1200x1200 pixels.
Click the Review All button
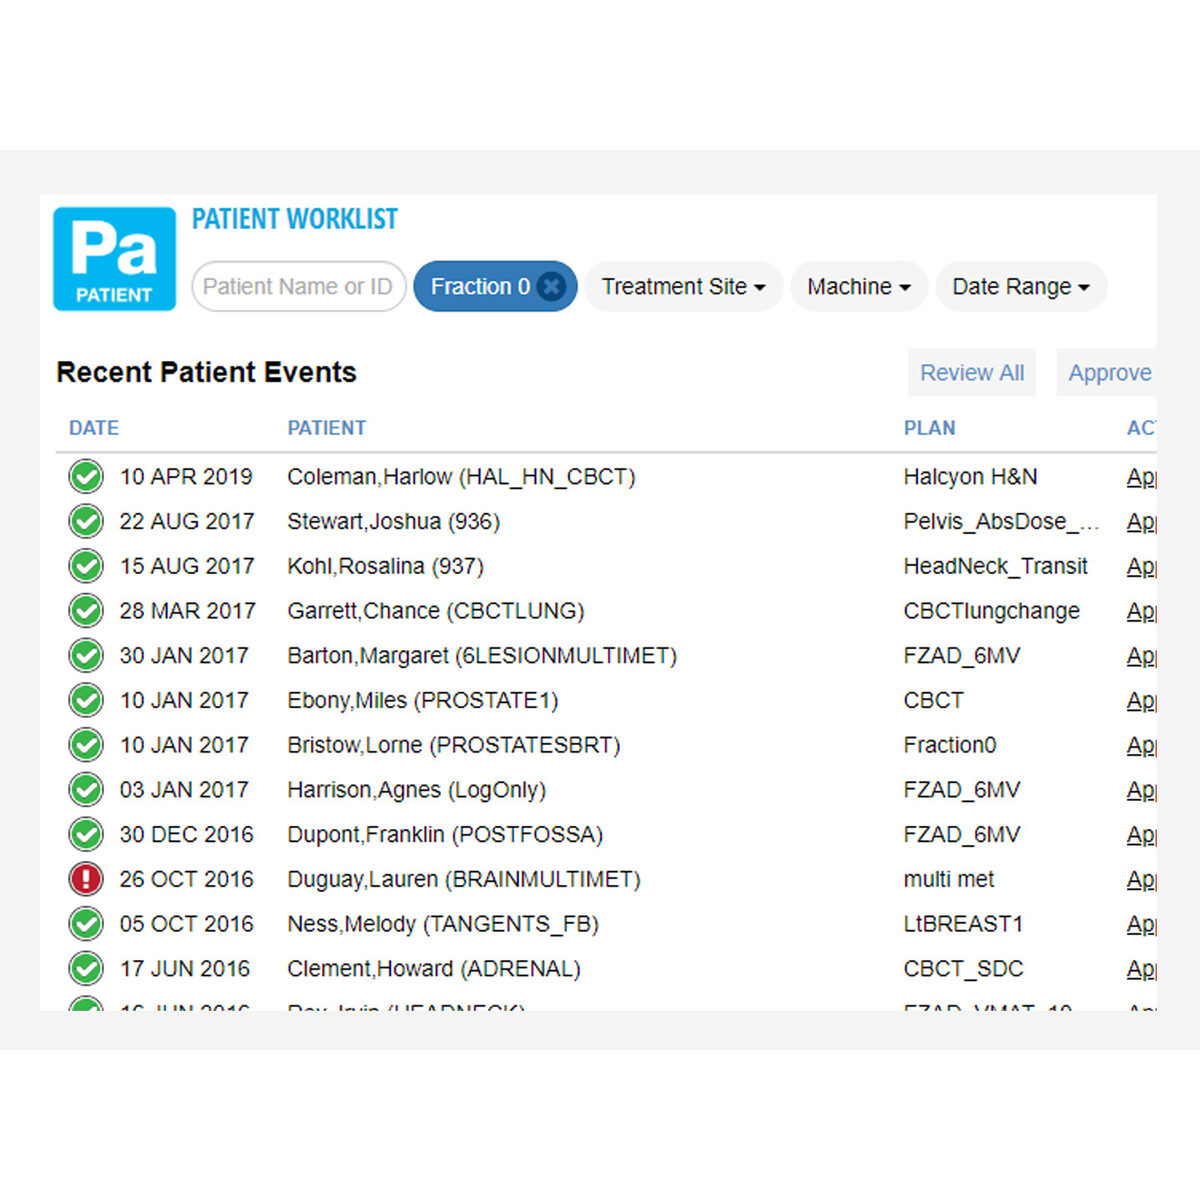pos(972,373)
